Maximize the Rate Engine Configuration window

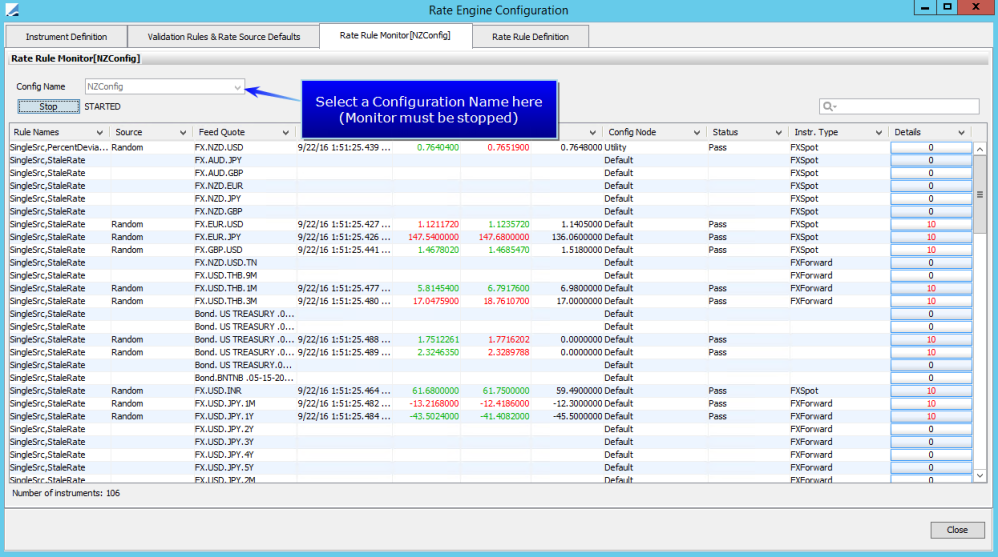(947, 7)
